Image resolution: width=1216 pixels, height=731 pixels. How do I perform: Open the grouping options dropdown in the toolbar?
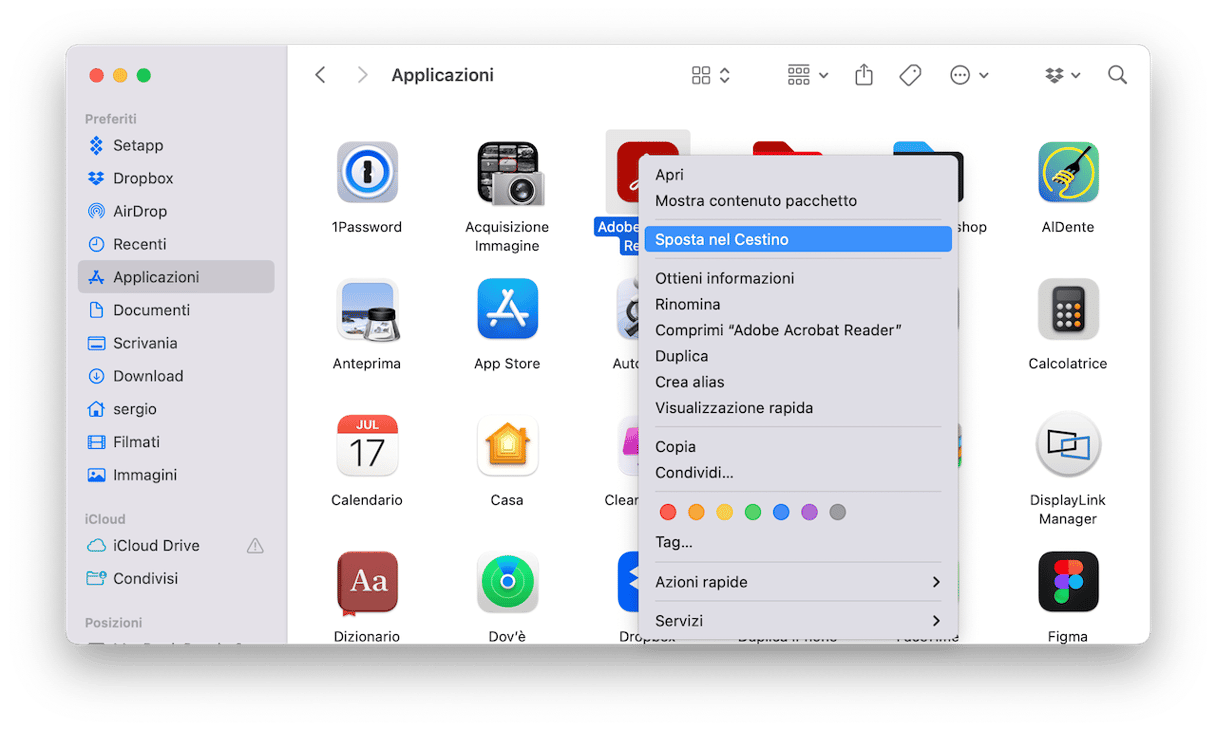pyautogui.click(x=808, y=75)
